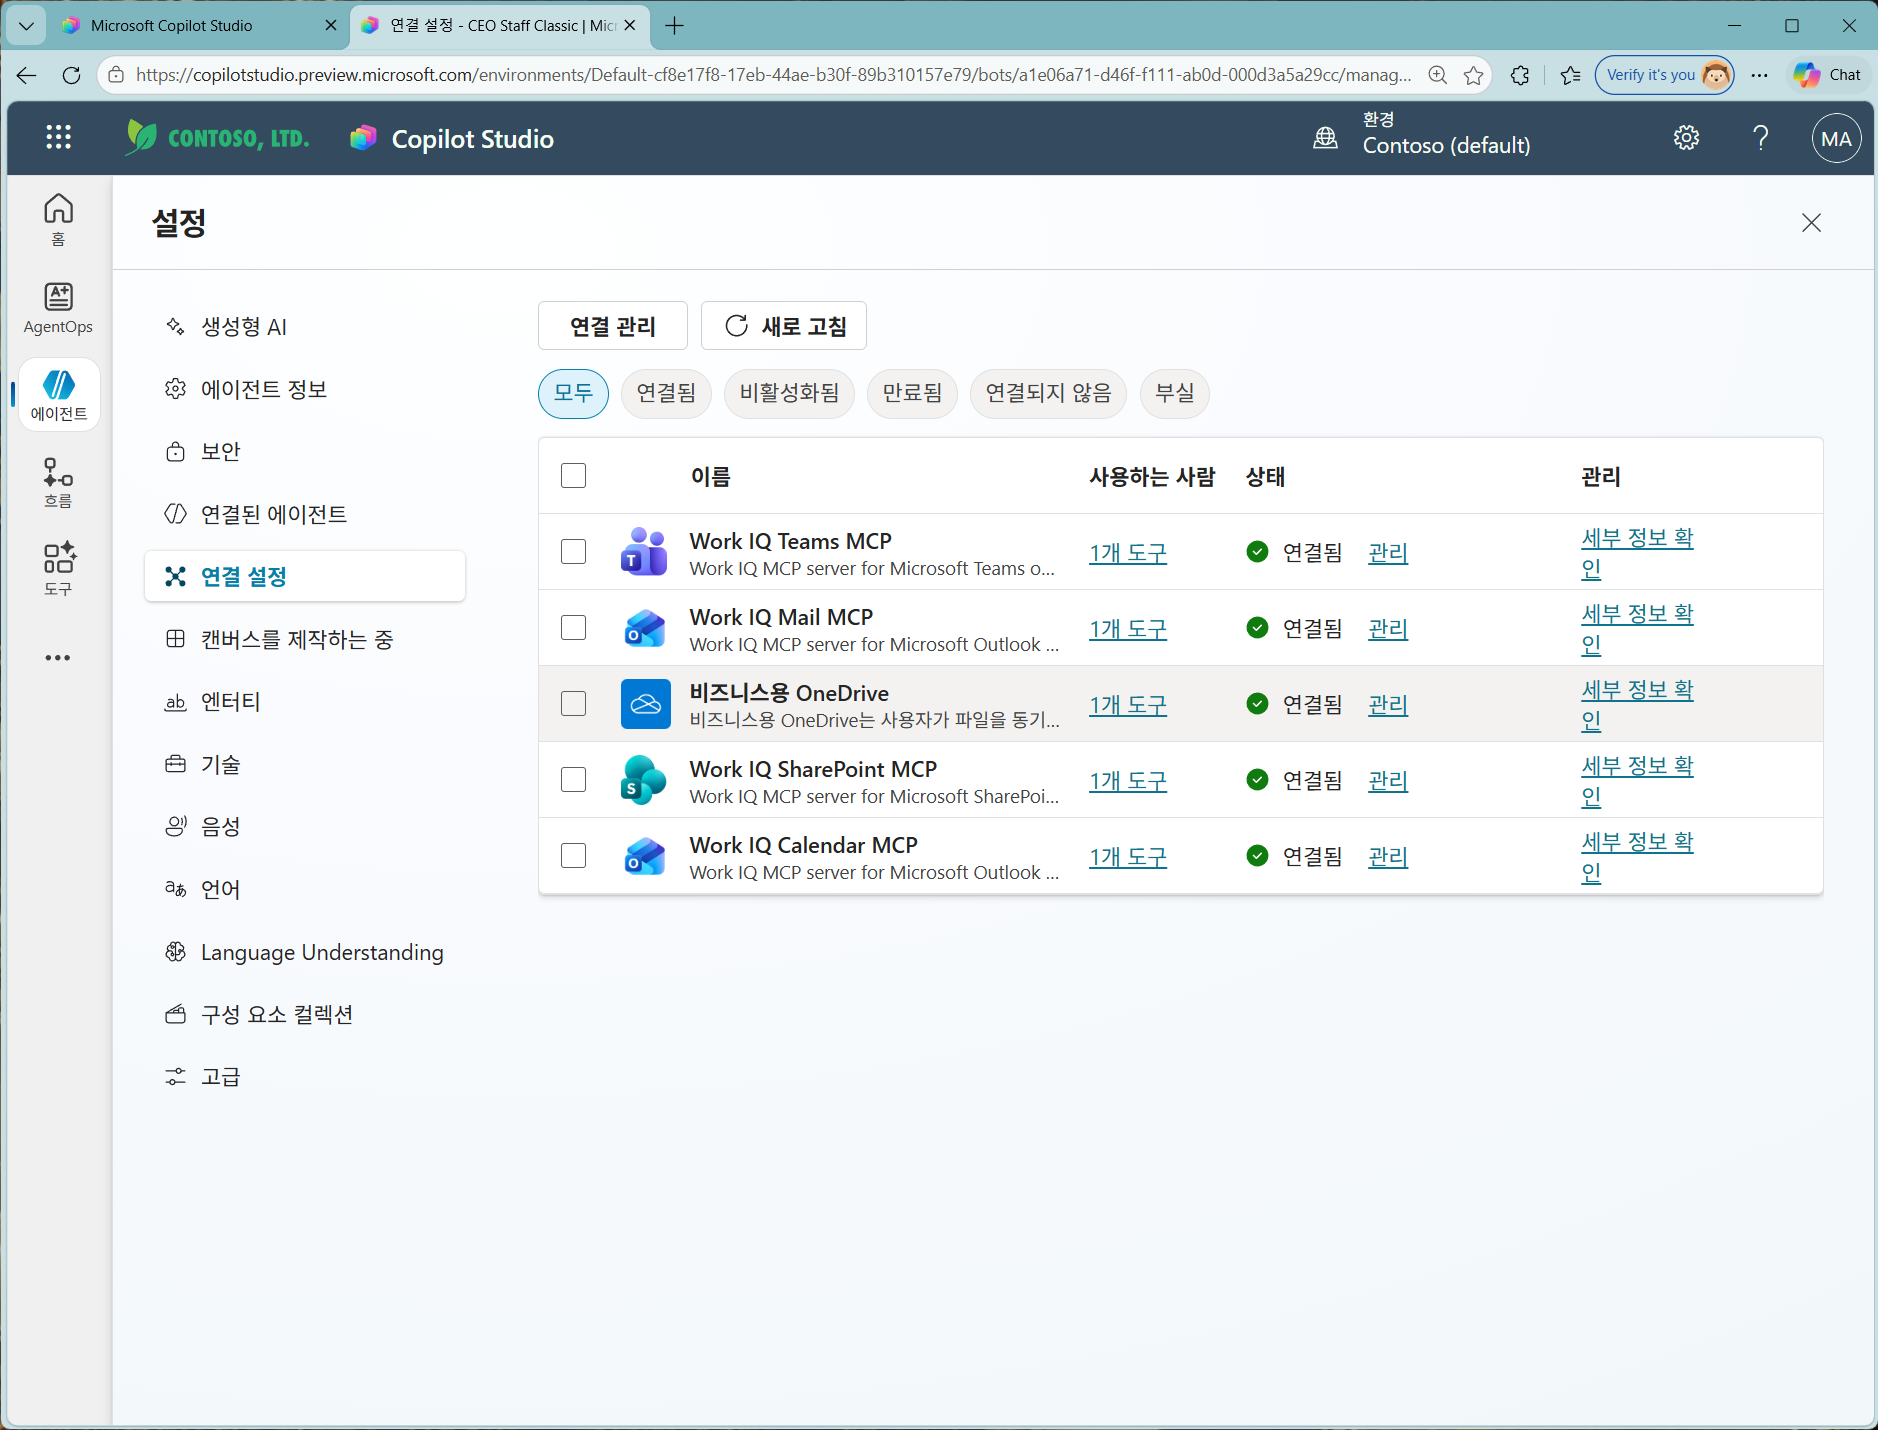This screenshot has width=1878, height=1430.
Task: Open 1개 도구 link for Teams MCP
Action: point(1128,553)
